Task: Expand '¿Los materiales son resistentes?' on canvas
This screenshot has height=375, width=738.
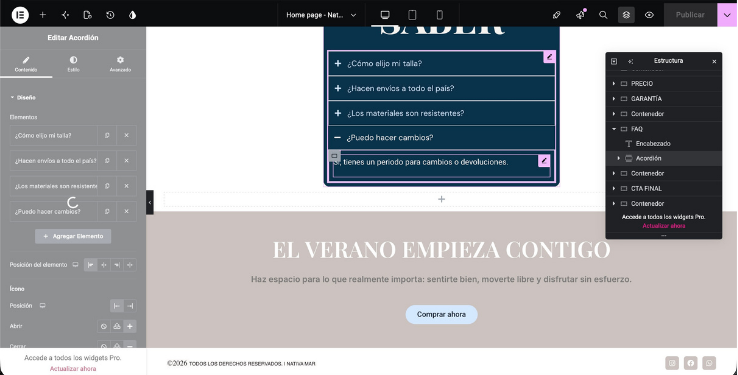Action: pyautogui.click(x=441, y=113)
